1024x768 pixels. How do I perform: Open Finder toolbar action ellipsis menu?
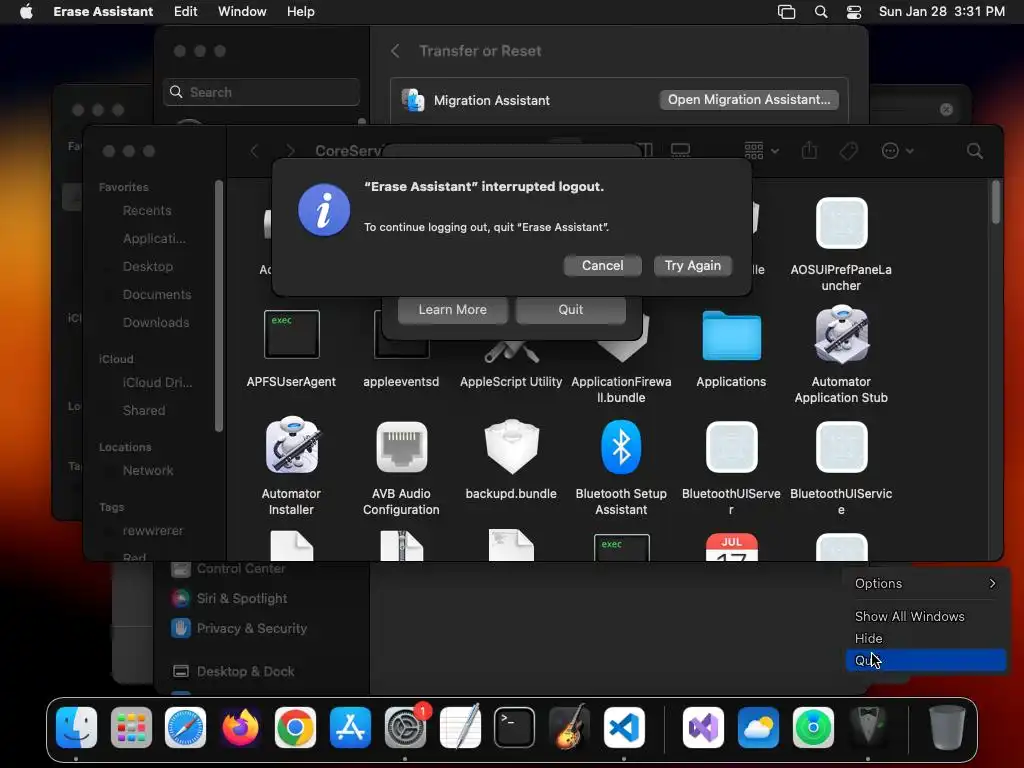(897, 151)
